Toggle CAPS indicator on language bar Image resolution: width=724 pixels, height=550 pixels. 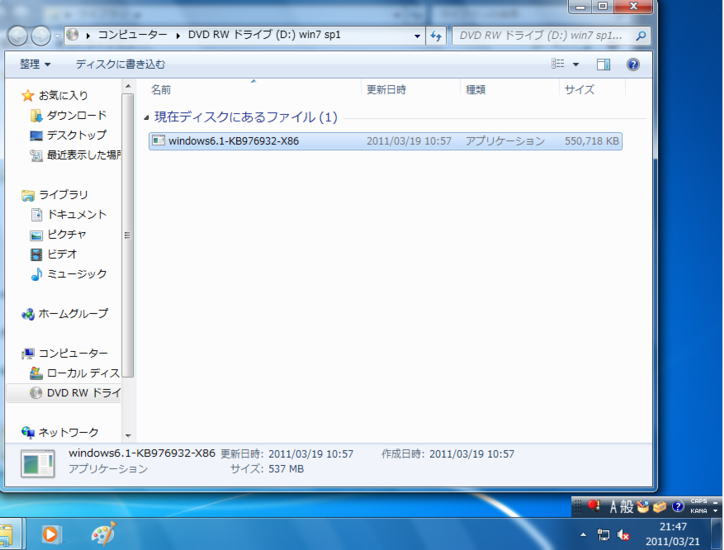pyautogui.click(x=699, y=502)
